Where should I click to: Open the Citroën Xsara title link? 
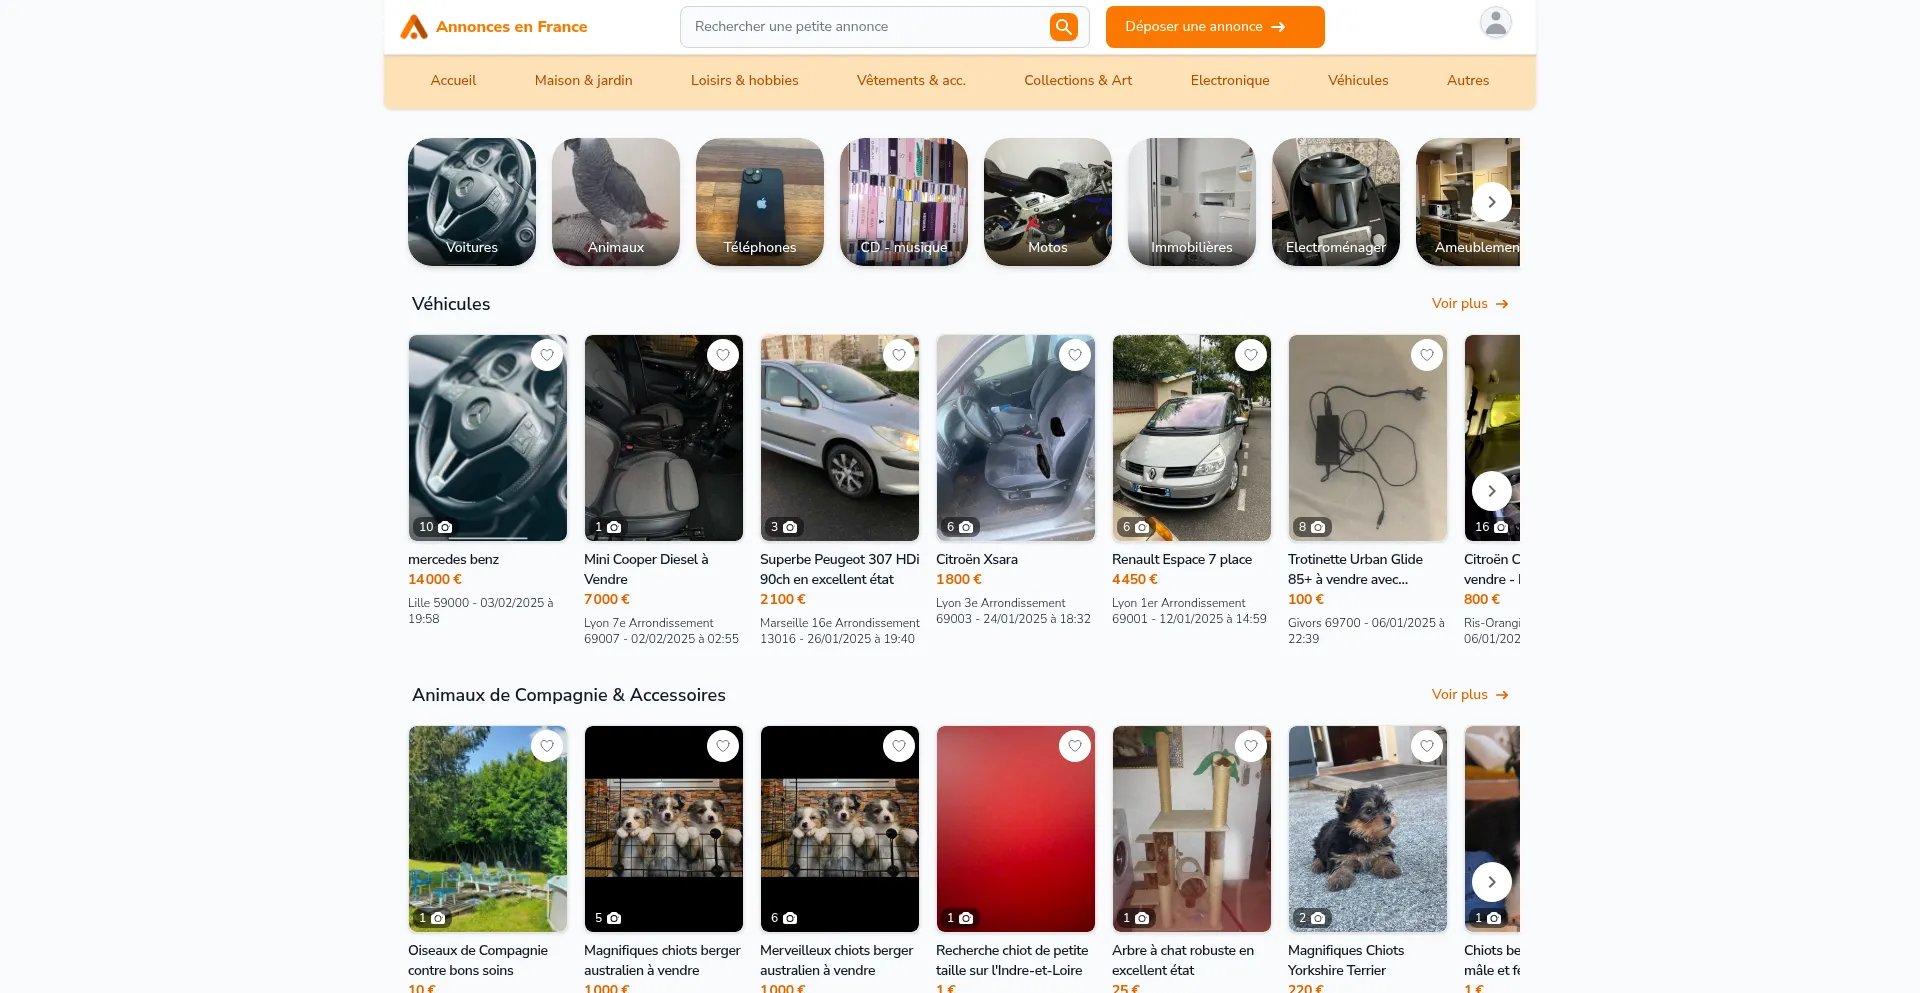tap(977, 560)
